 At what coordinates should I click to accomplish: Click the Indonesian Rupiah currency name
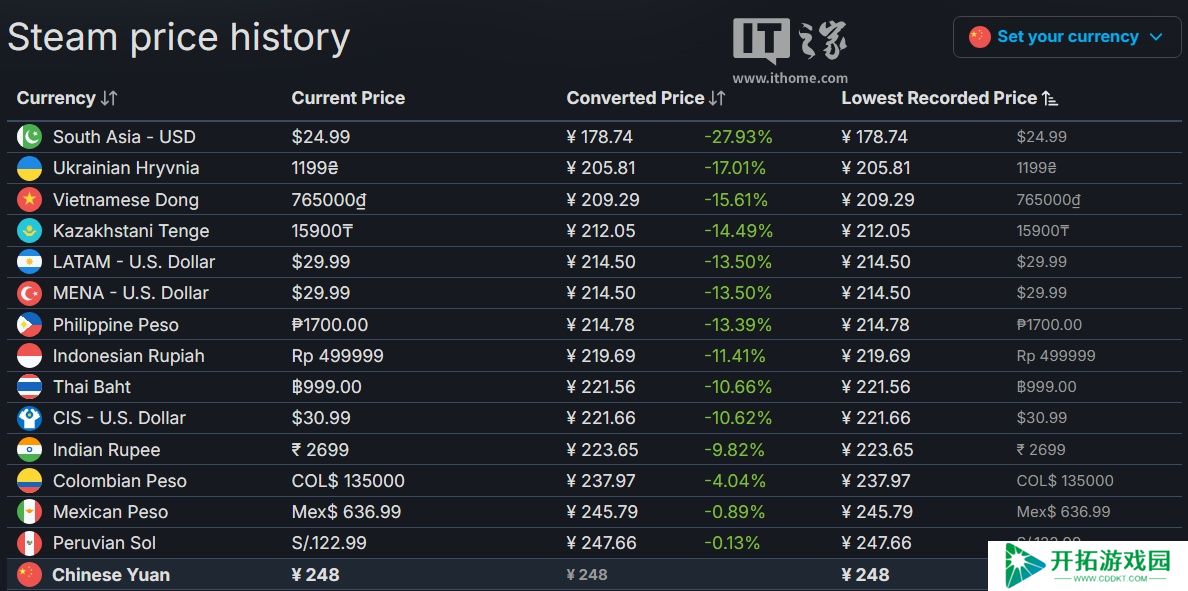[x=129, y=356]
